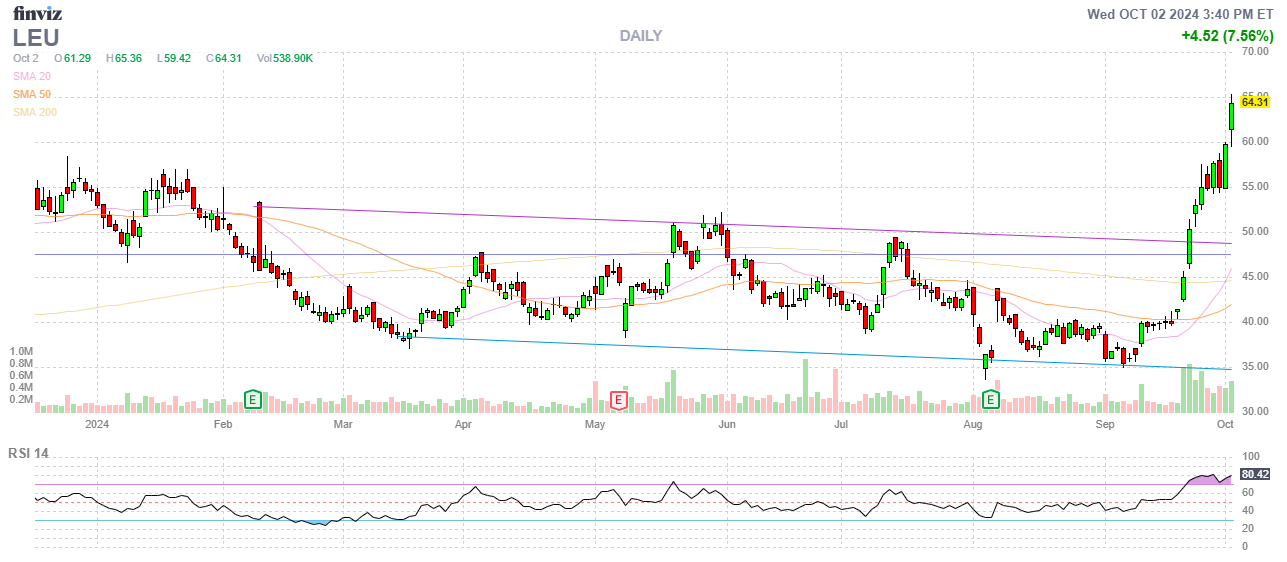Select the yellow 64.31 current price tag
Screen dimensions: 1287x562
click(1255, 102)
